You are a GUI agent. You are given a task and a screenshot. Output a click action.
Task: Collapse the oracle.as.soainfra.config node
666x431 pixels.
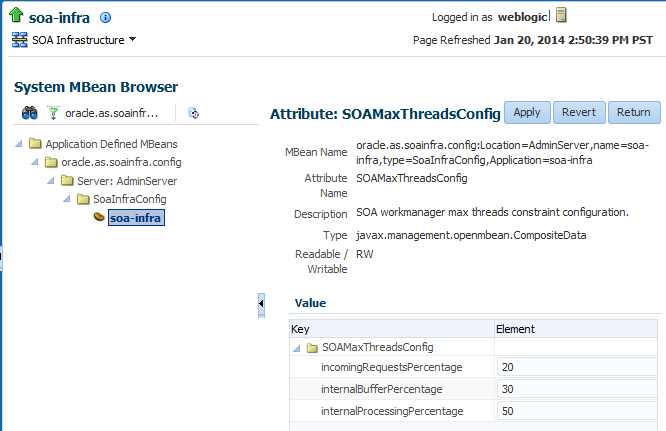pos(35,162)
